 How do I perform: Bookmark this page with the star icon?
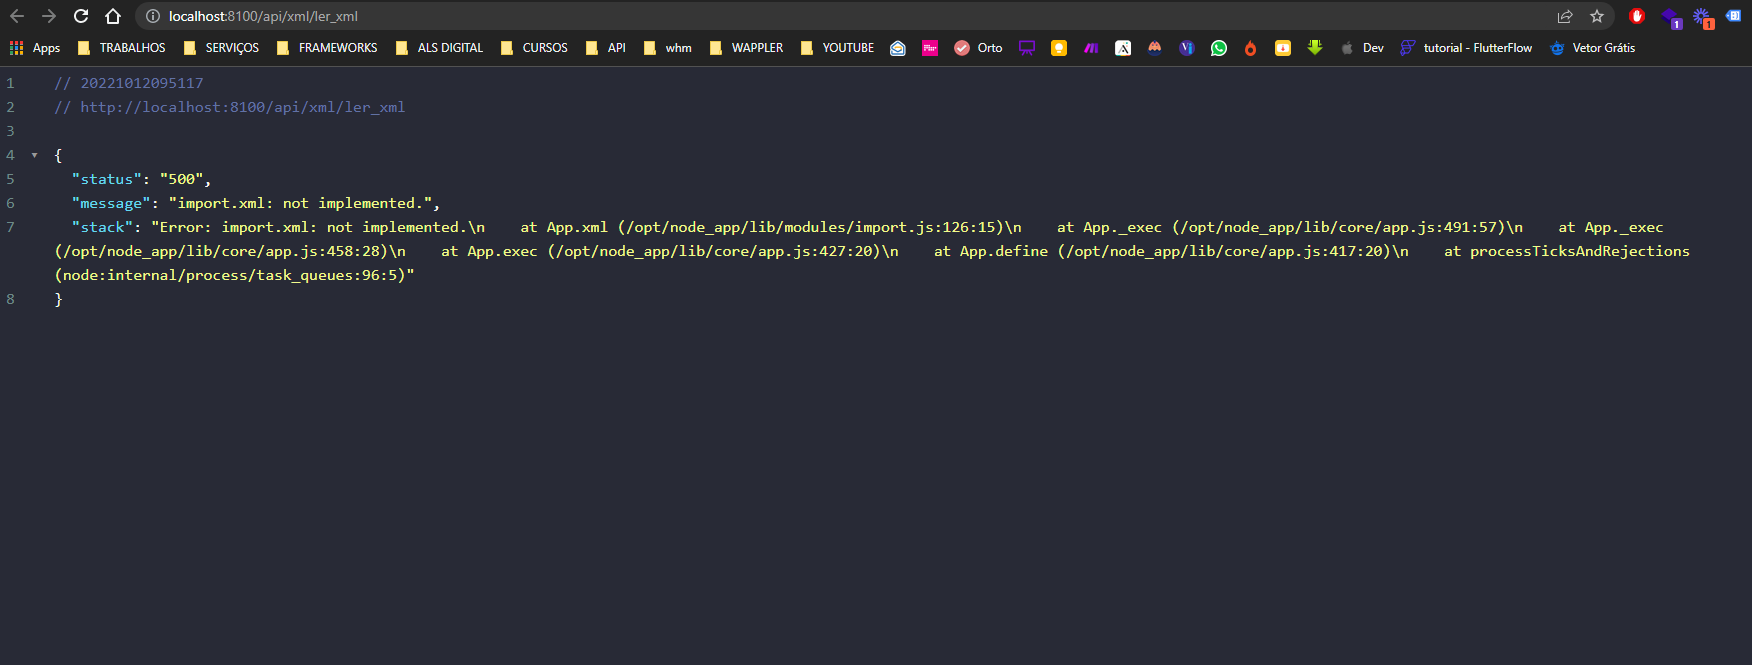tap(1597, 16)
